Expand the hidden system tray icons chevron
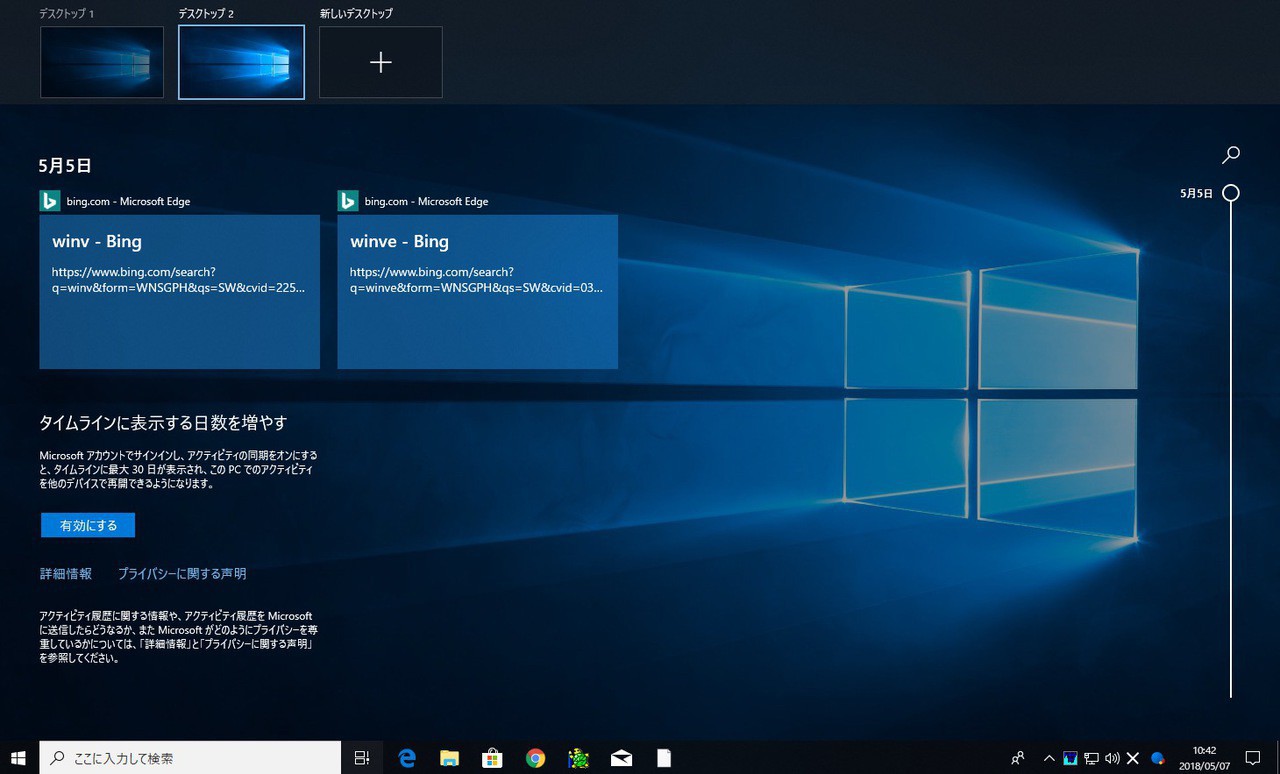 click(1049, 758)
